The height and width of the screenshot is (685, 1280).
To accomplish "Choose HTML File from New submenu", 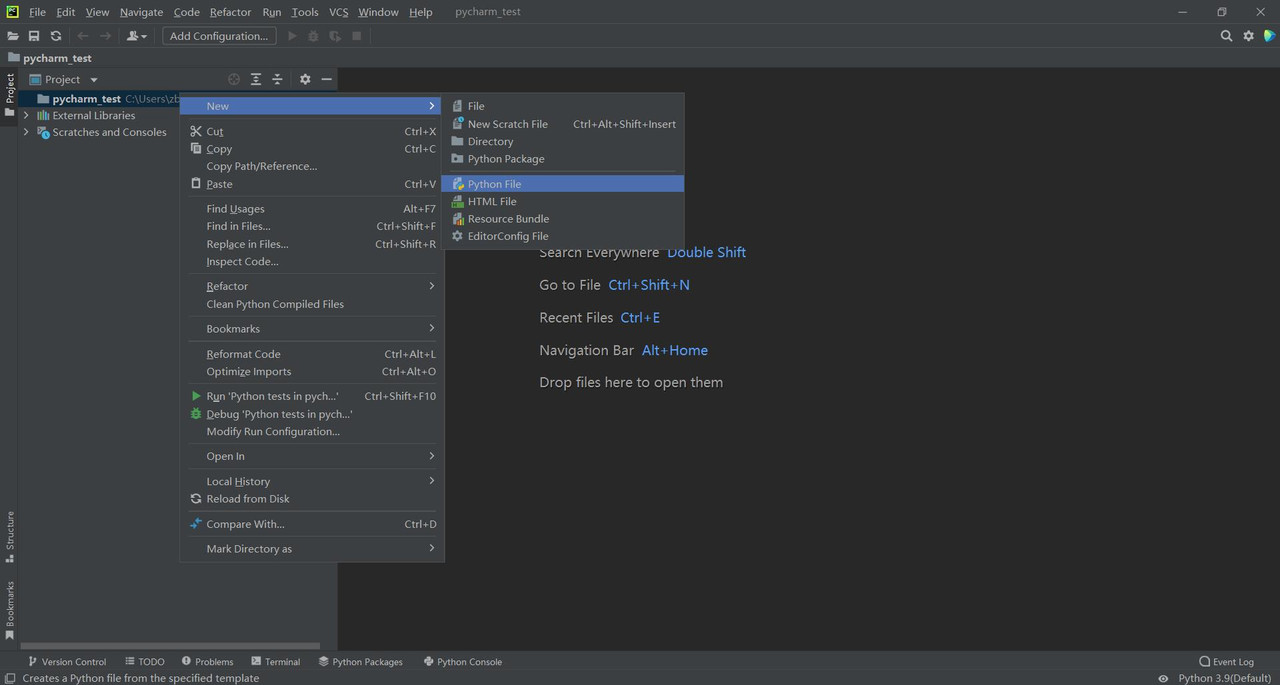I will [563, 201].
